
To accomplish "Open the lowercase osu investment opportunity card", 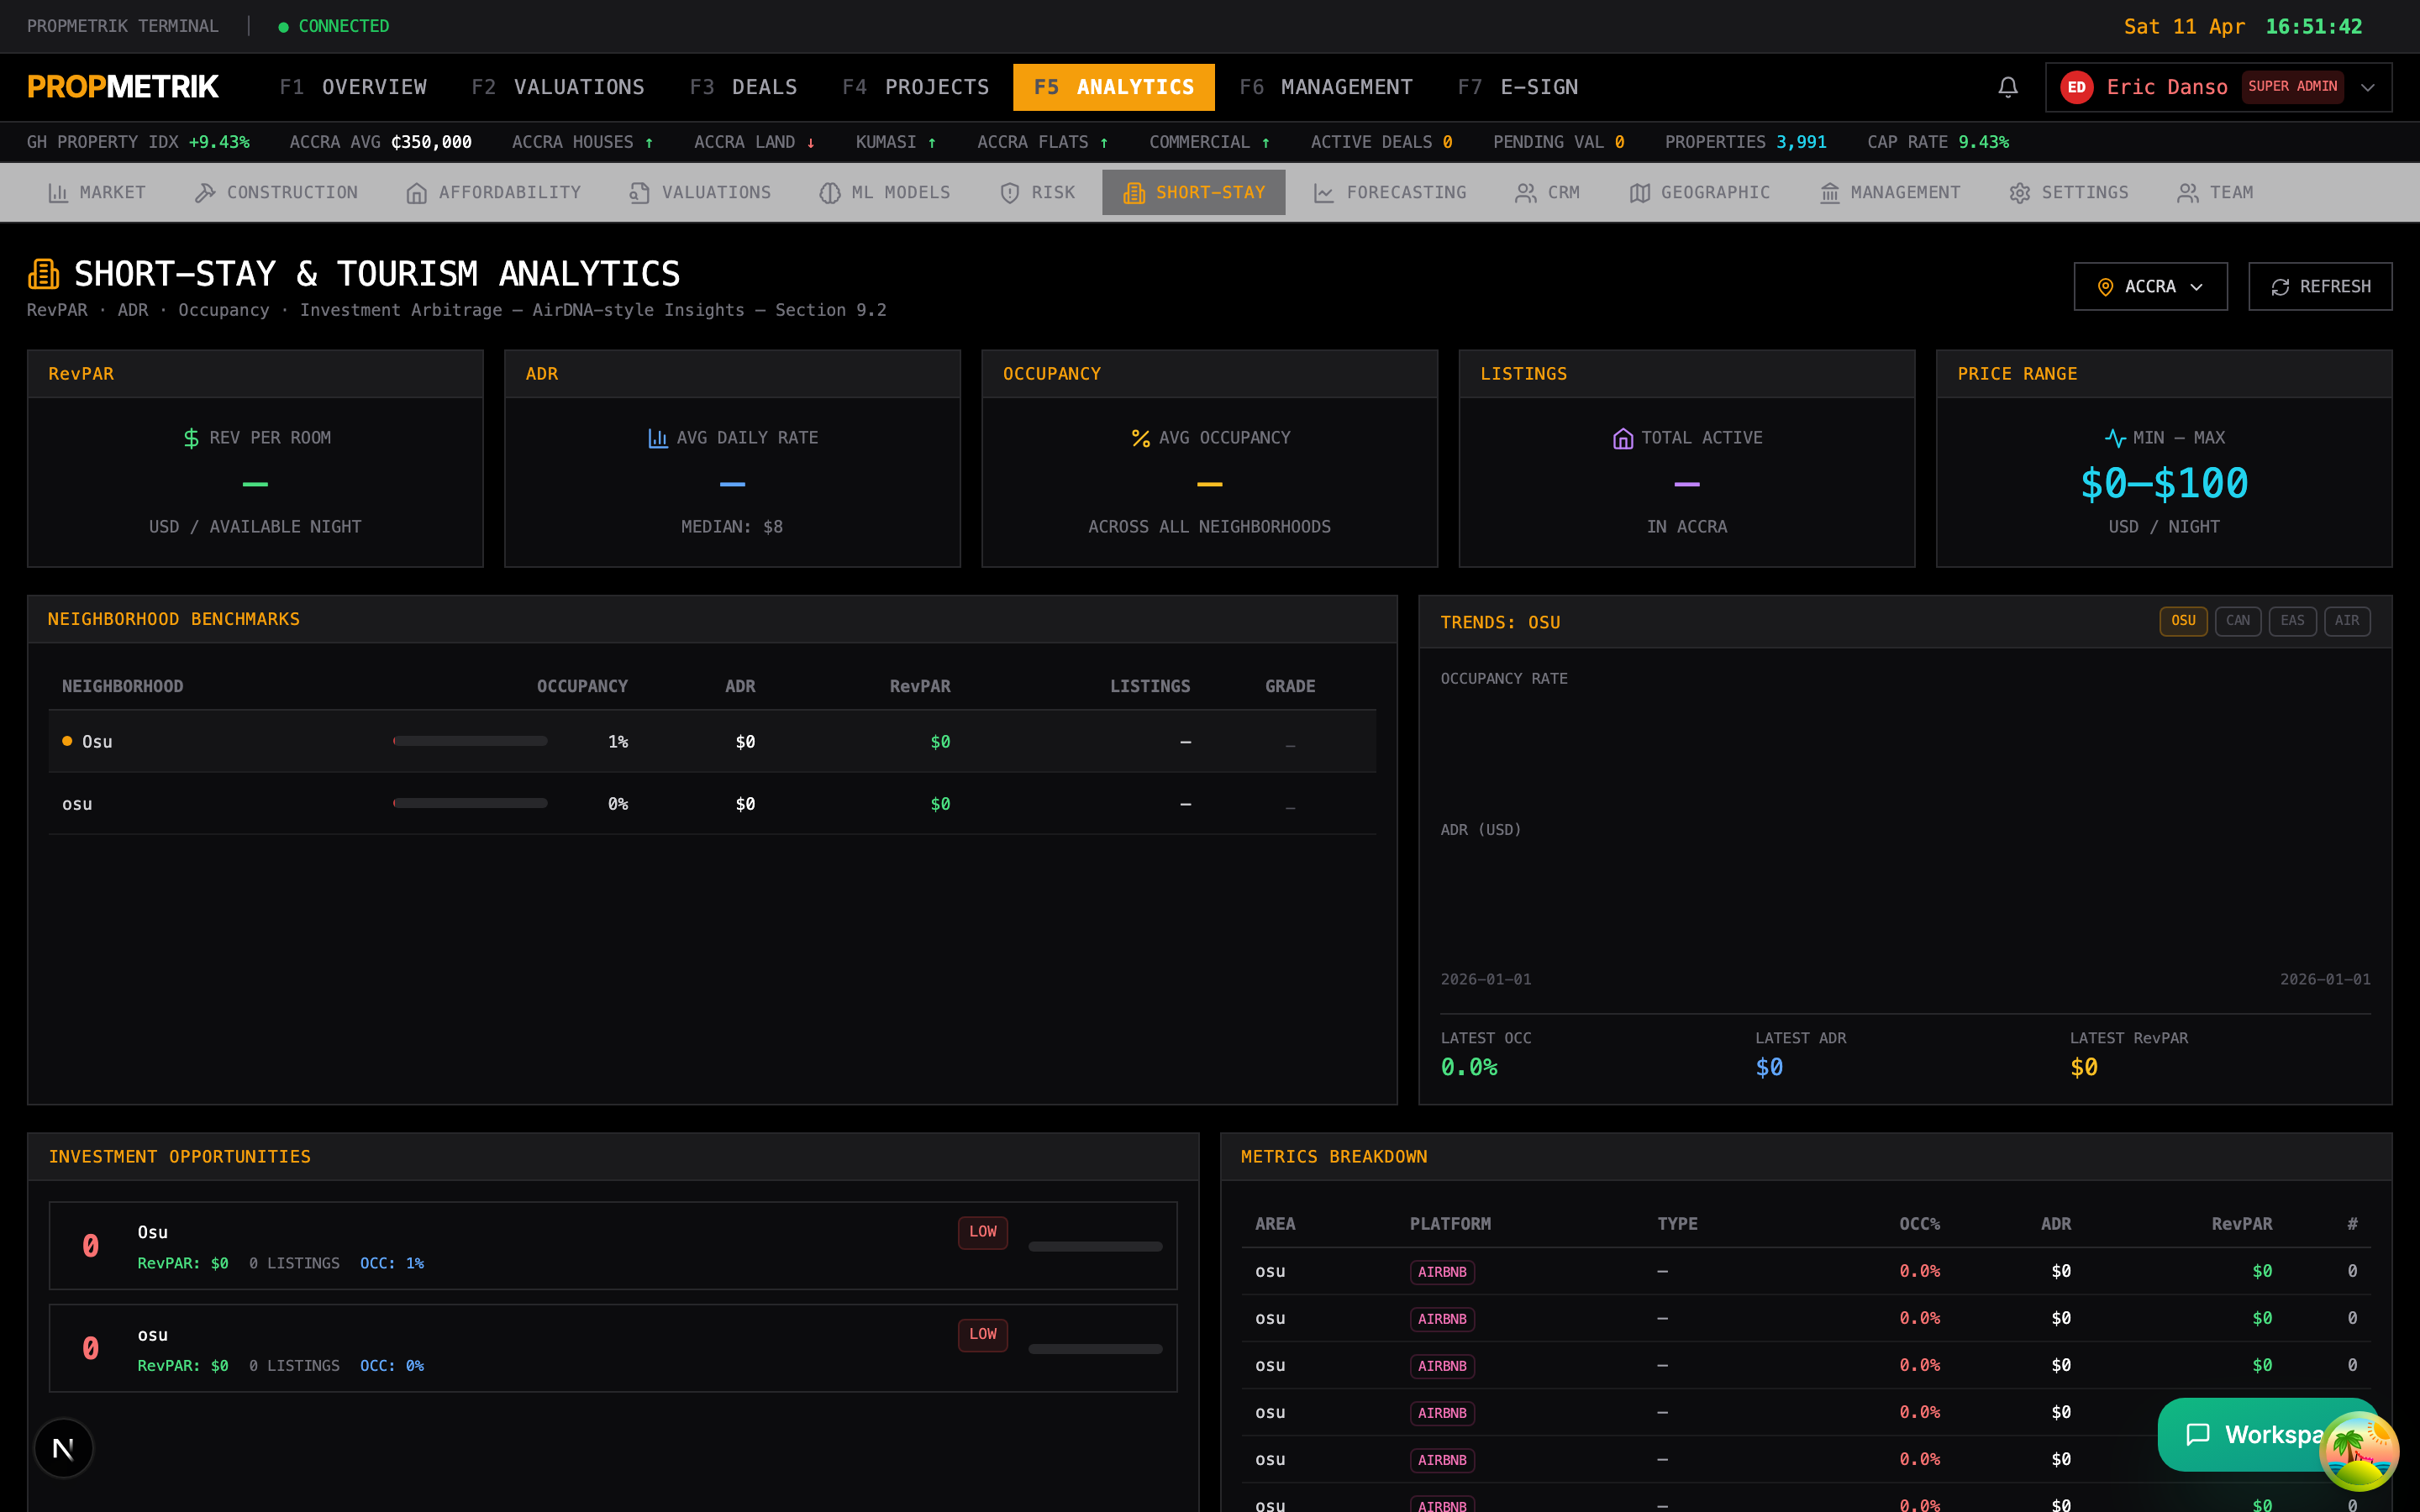I will (x=613, y=1348).
